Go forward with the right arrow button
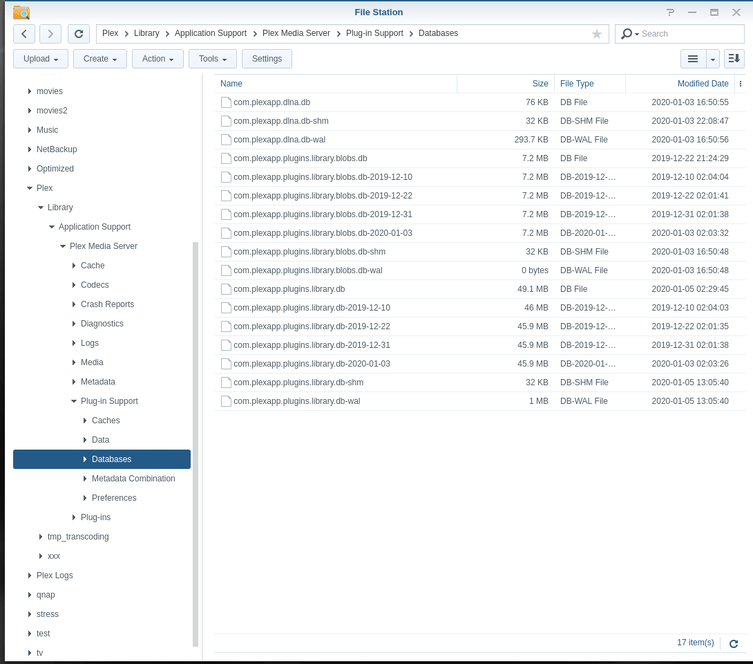Viewport: 753px width, 664px height. [50, 34]
